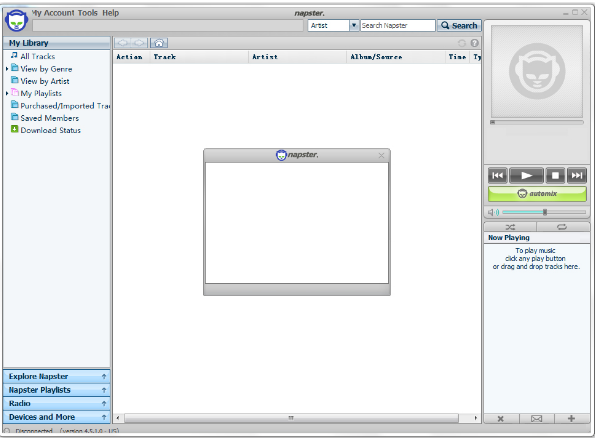Click the Play button
The image size is (595, 438).
coord(526,175)
